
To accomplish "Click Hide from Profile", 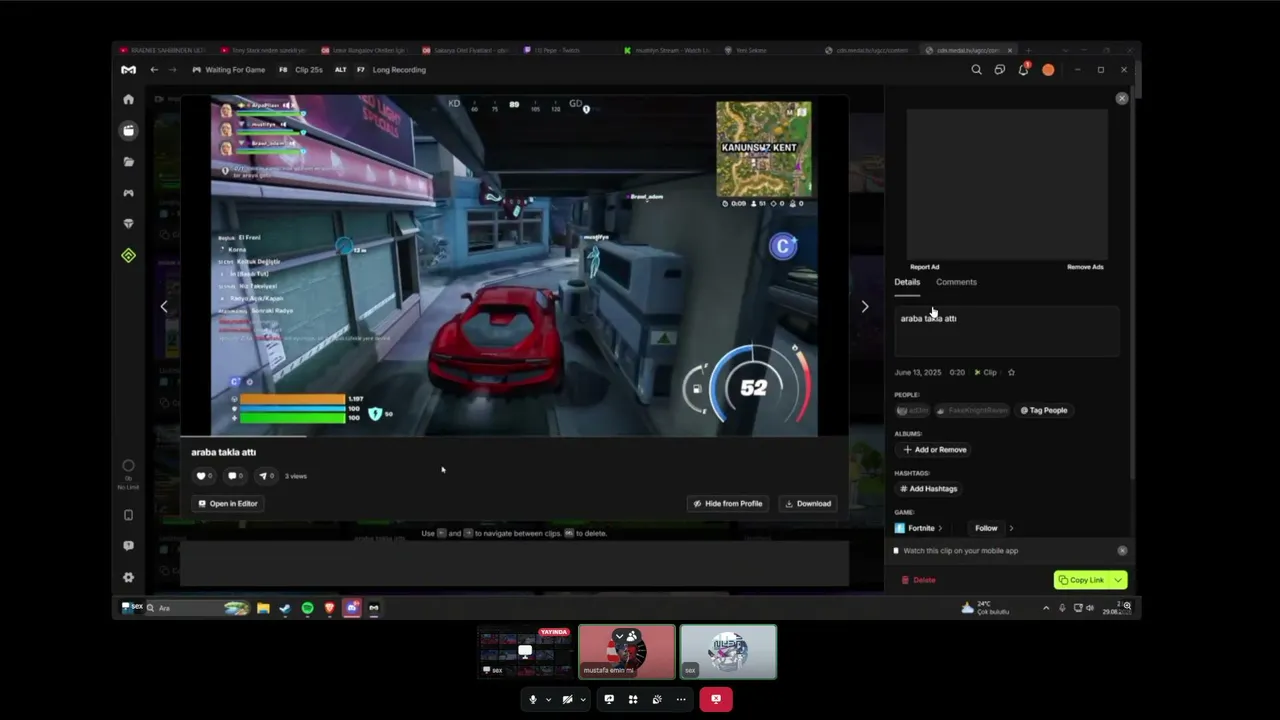I will (728, 504).
